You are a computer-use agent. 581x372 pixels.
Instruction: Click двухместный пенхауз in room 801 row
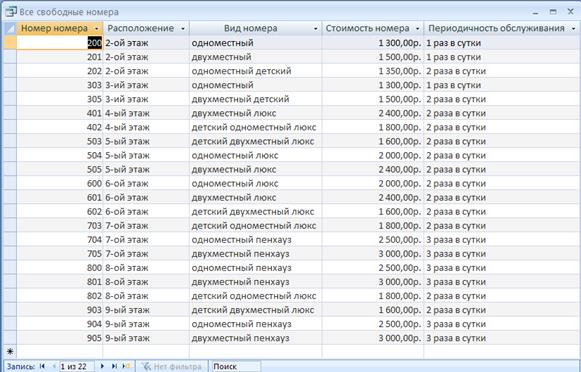pyautogui.click(x=256, y=282)
